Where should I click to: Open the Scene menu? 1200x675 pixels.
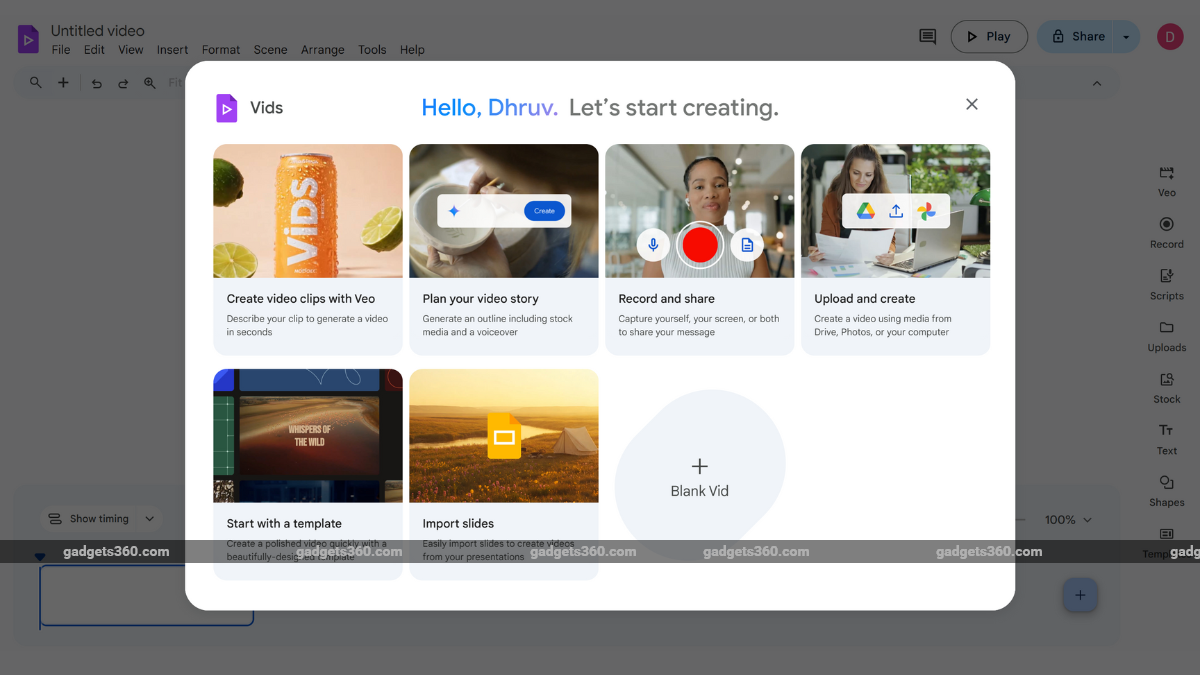coord(270,50)
